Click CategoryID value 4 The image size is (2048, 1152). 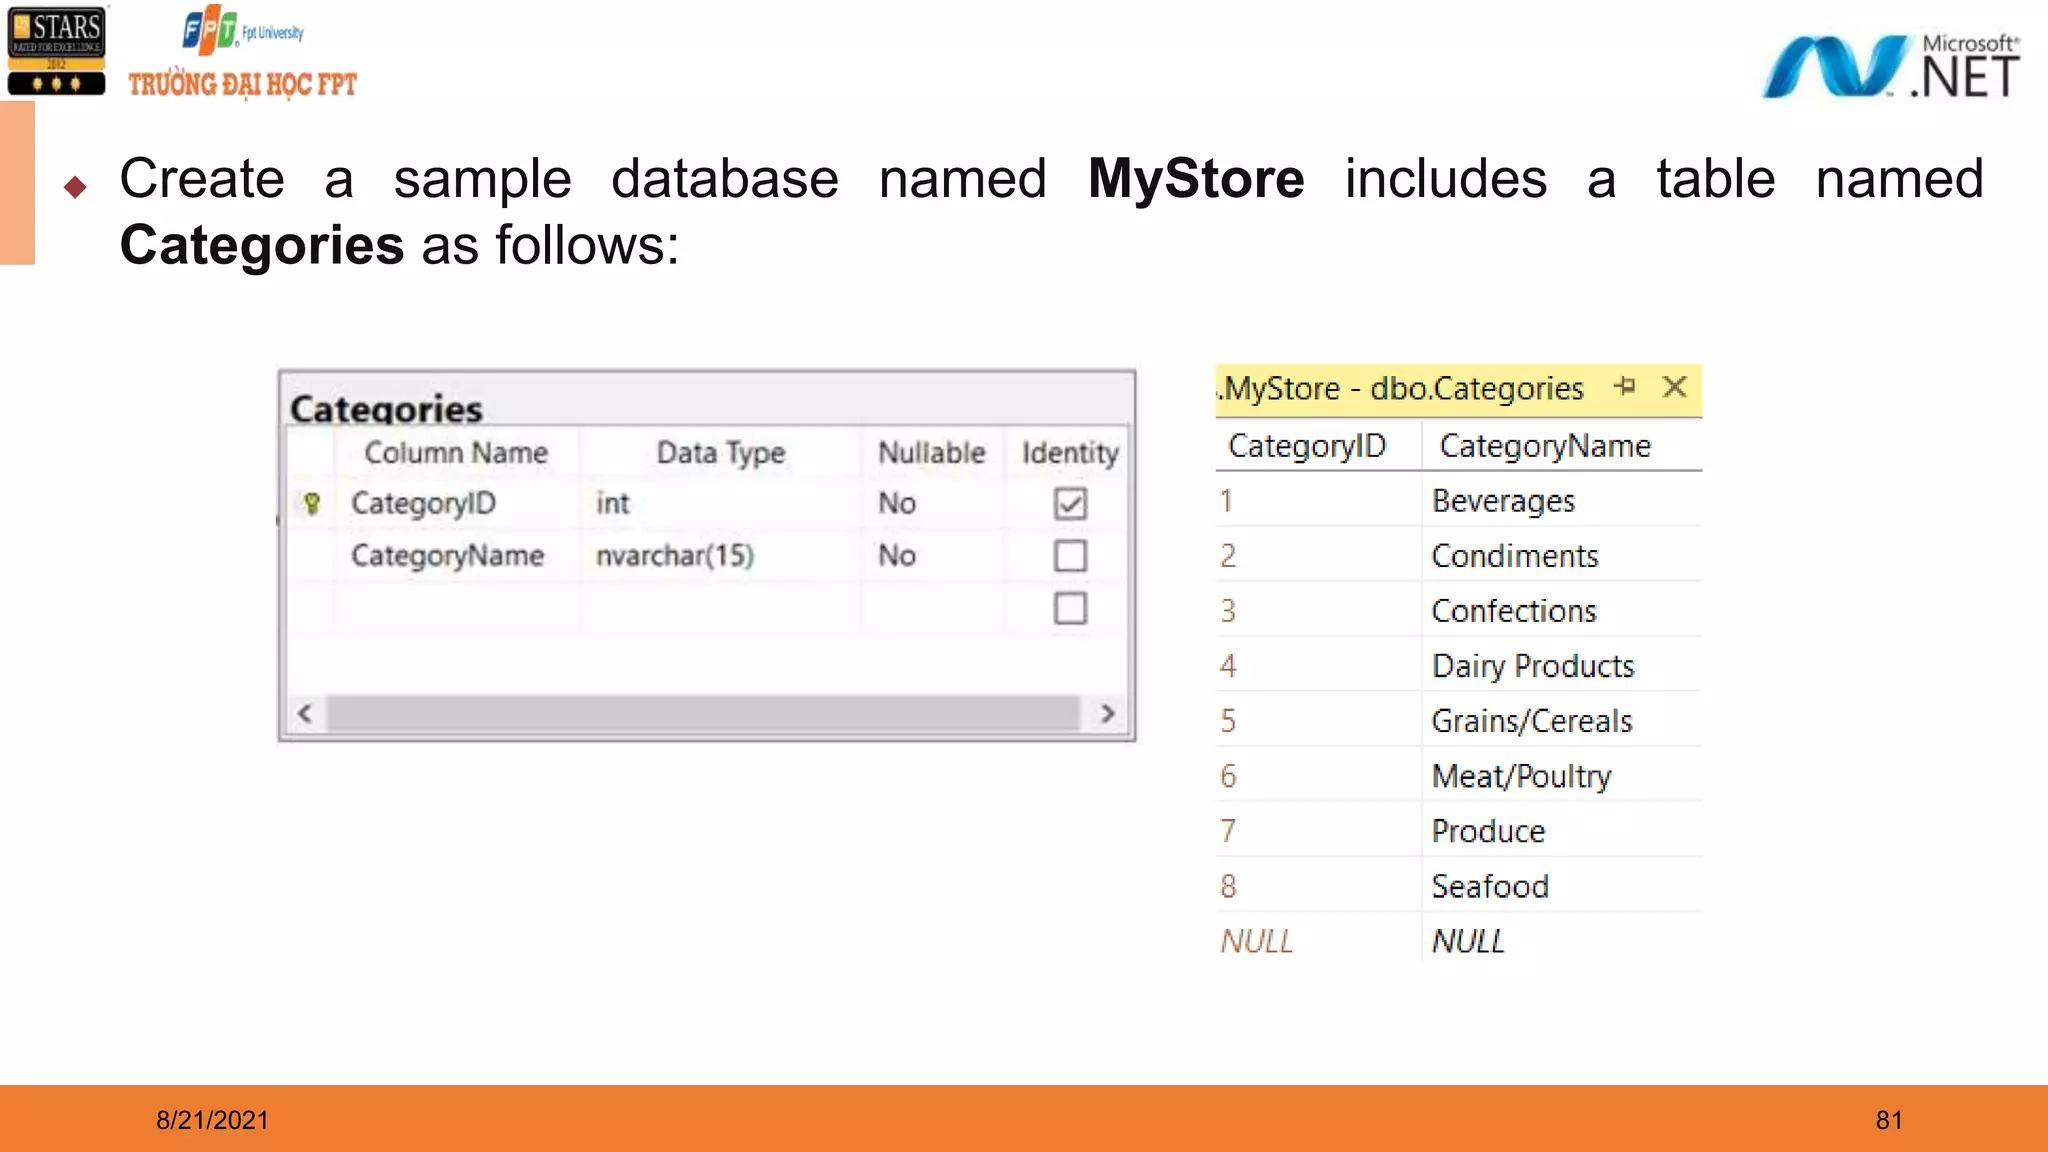pyautogui.click(x=1318, y=666)
